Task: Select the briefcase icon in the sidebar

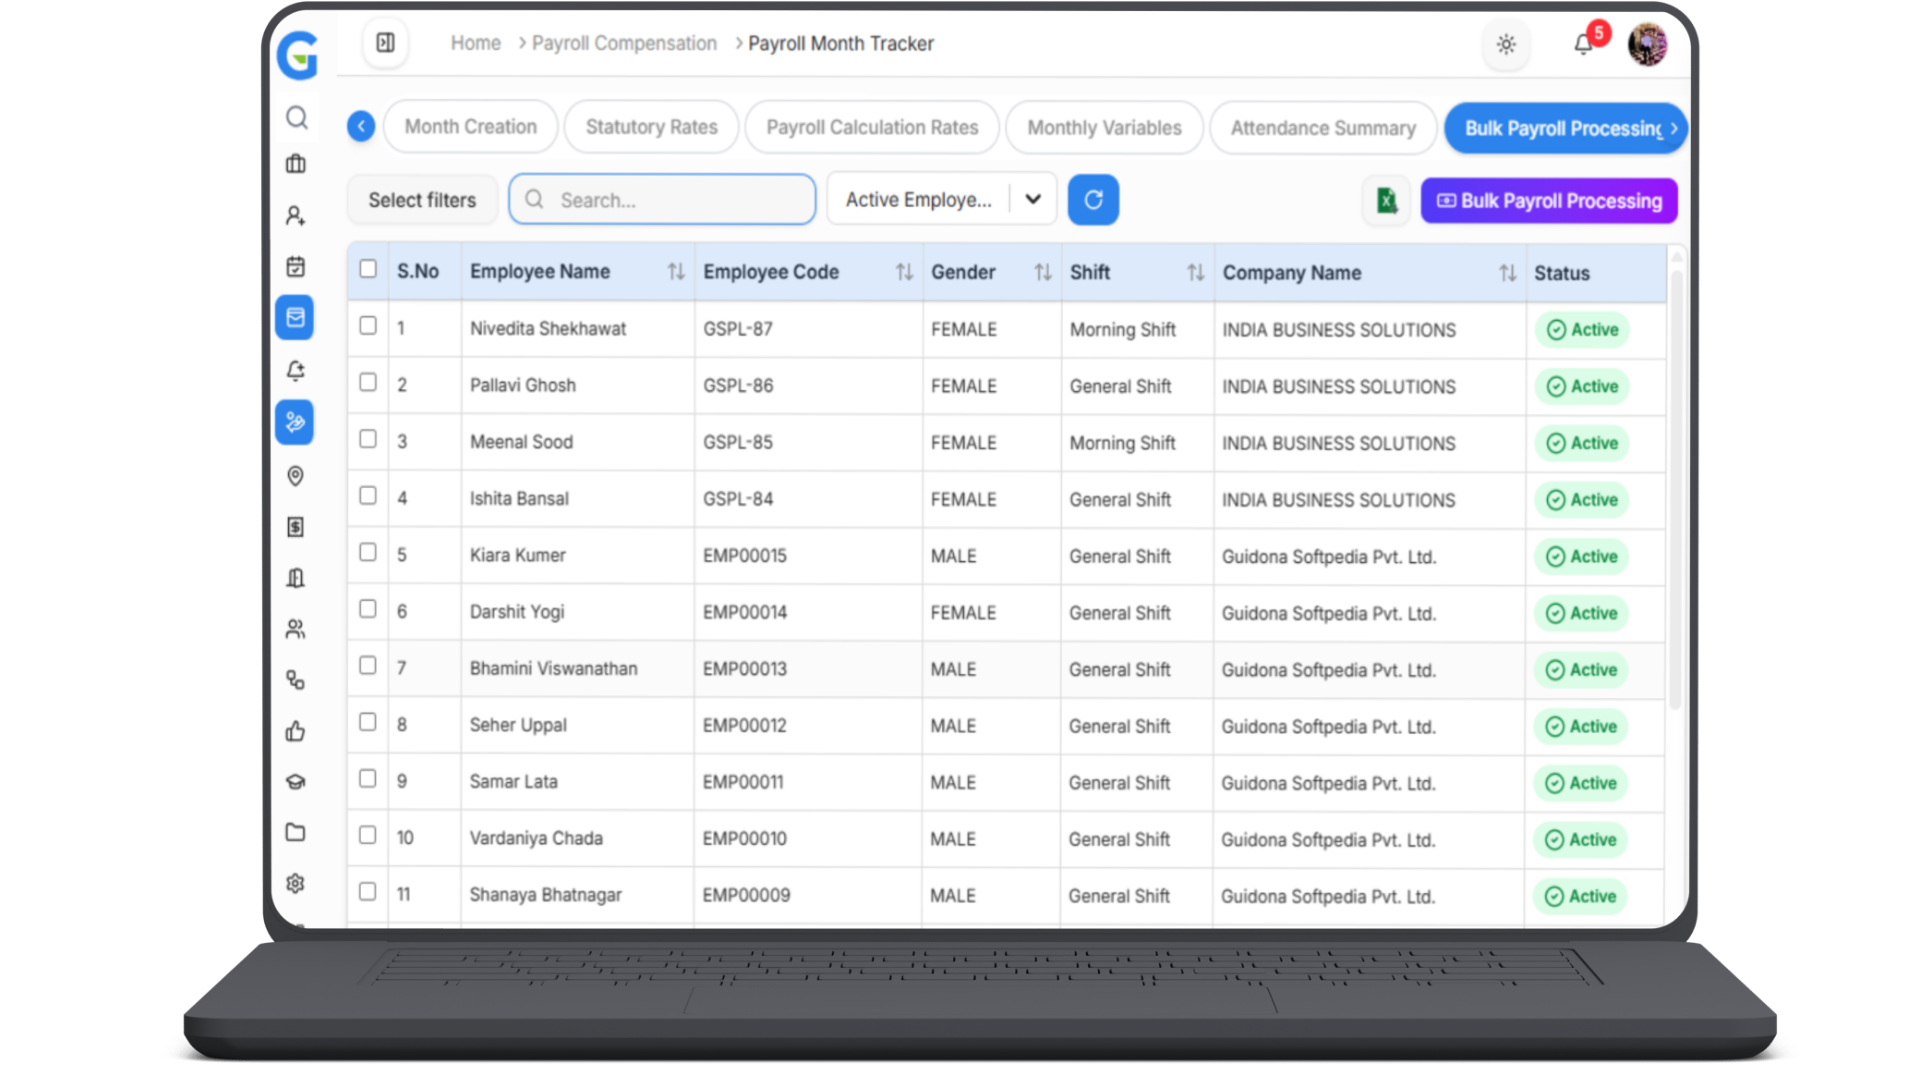Action: (x=296, y=164)
